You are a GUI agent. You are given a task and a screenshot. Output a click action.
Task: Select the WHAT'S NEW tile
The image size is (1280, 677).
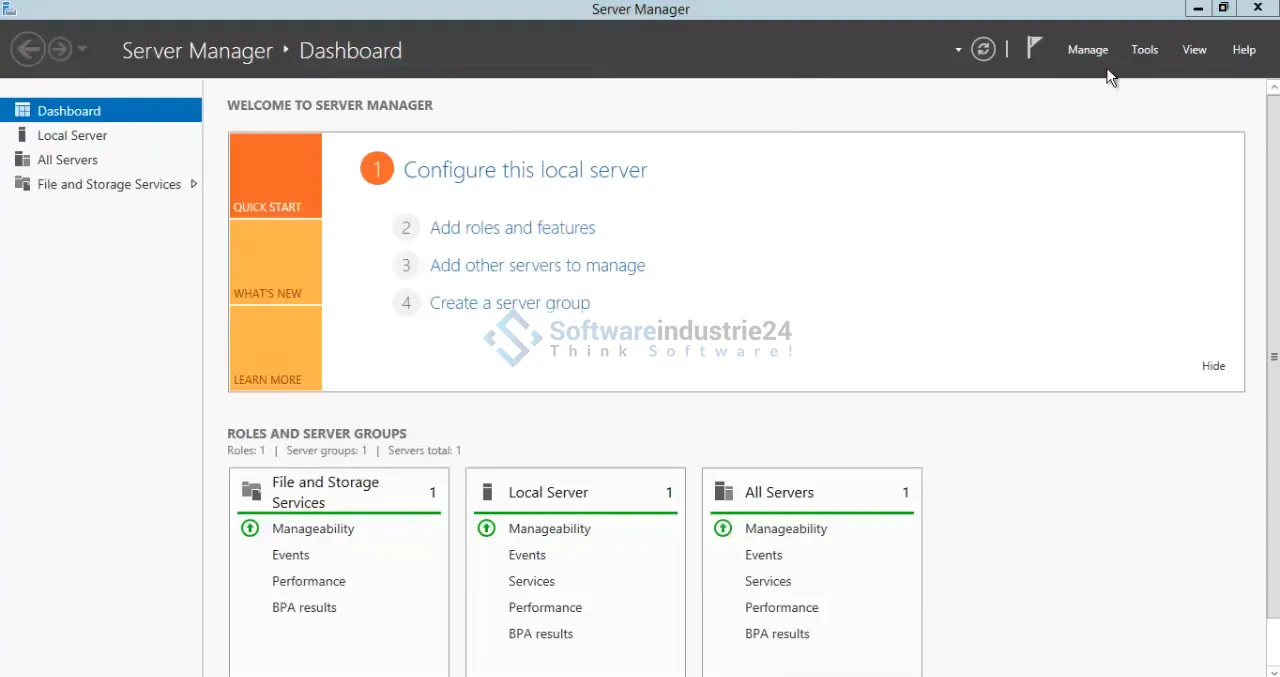coord(275,262)
